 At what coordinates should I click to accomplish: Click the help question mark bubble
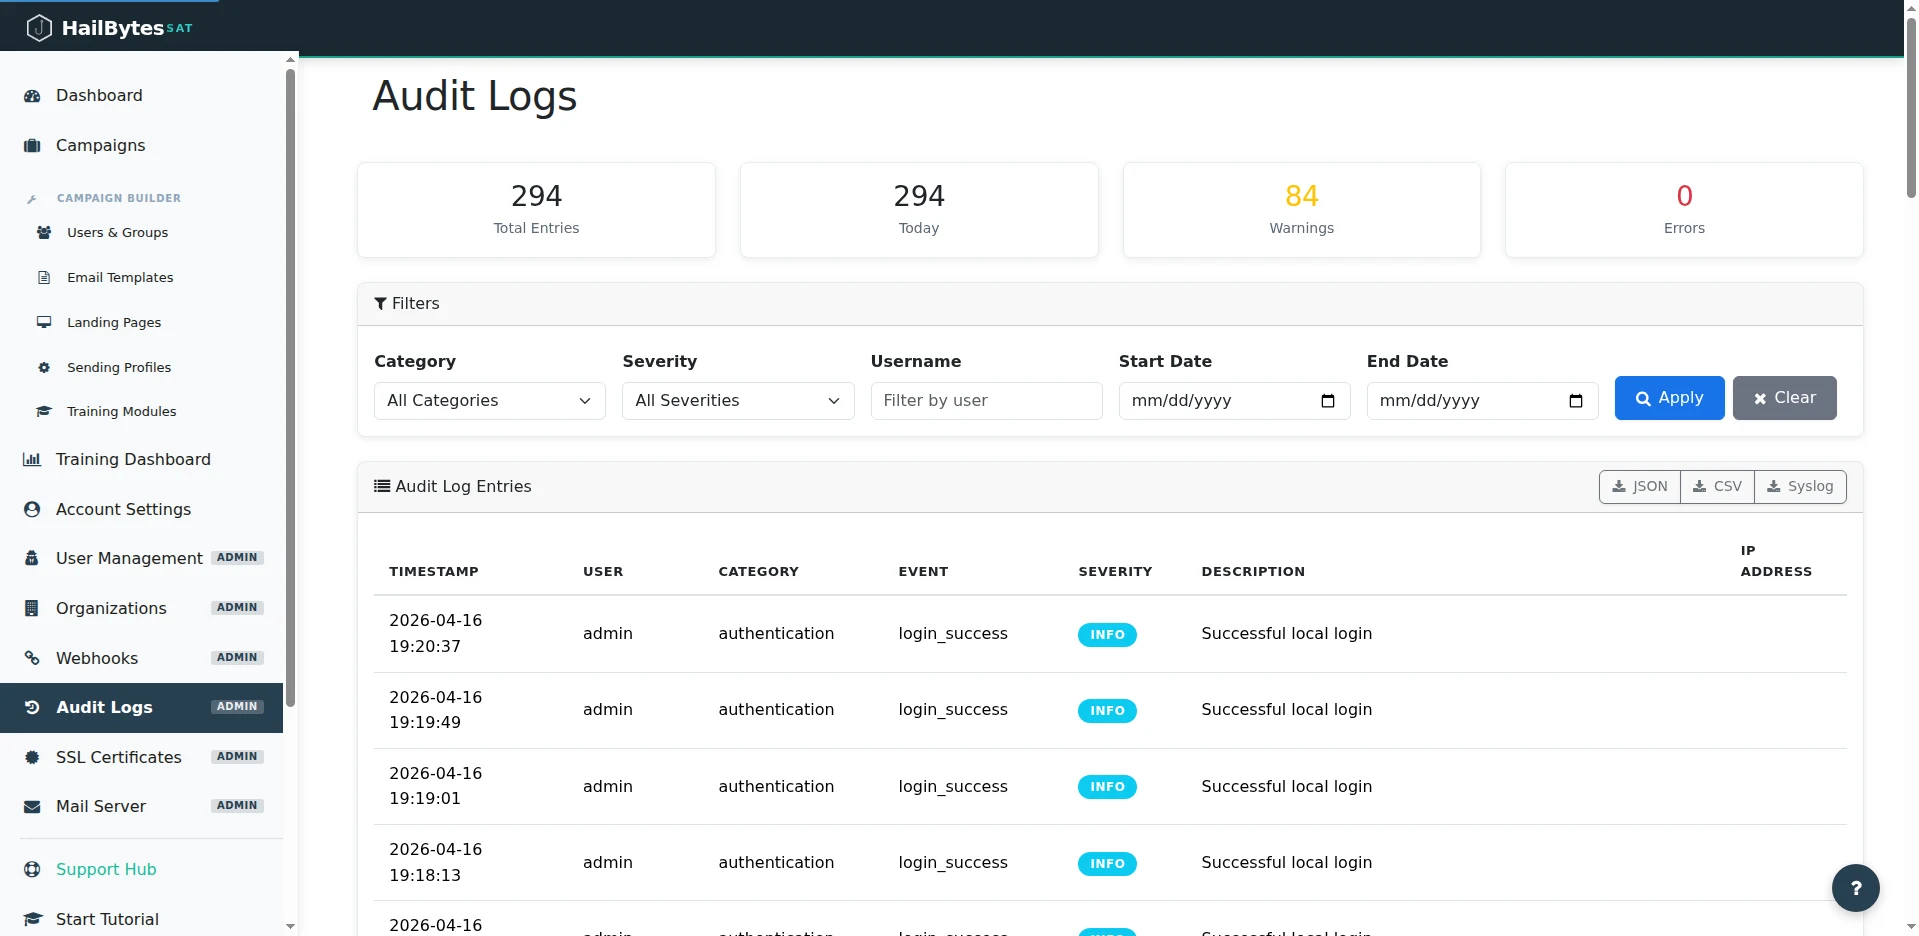1856,888
